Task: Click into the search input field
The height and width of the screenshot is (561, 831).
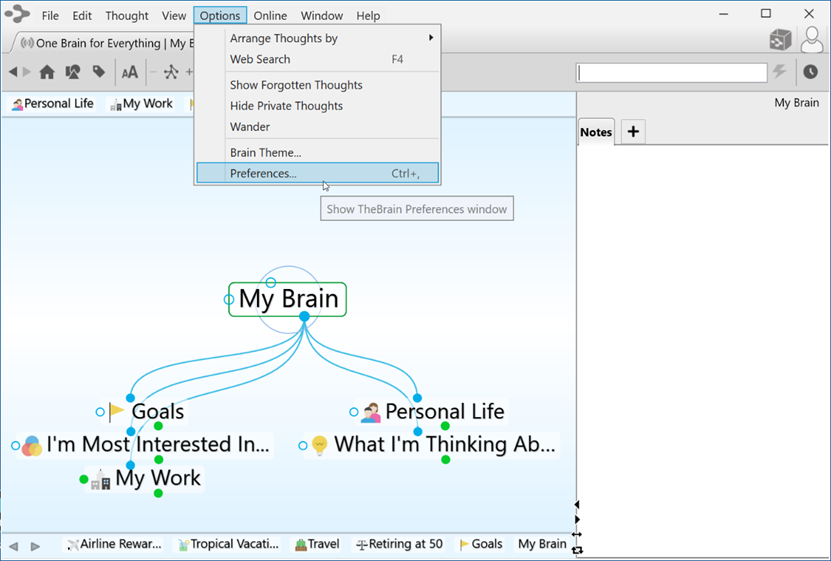Action: 671,72
